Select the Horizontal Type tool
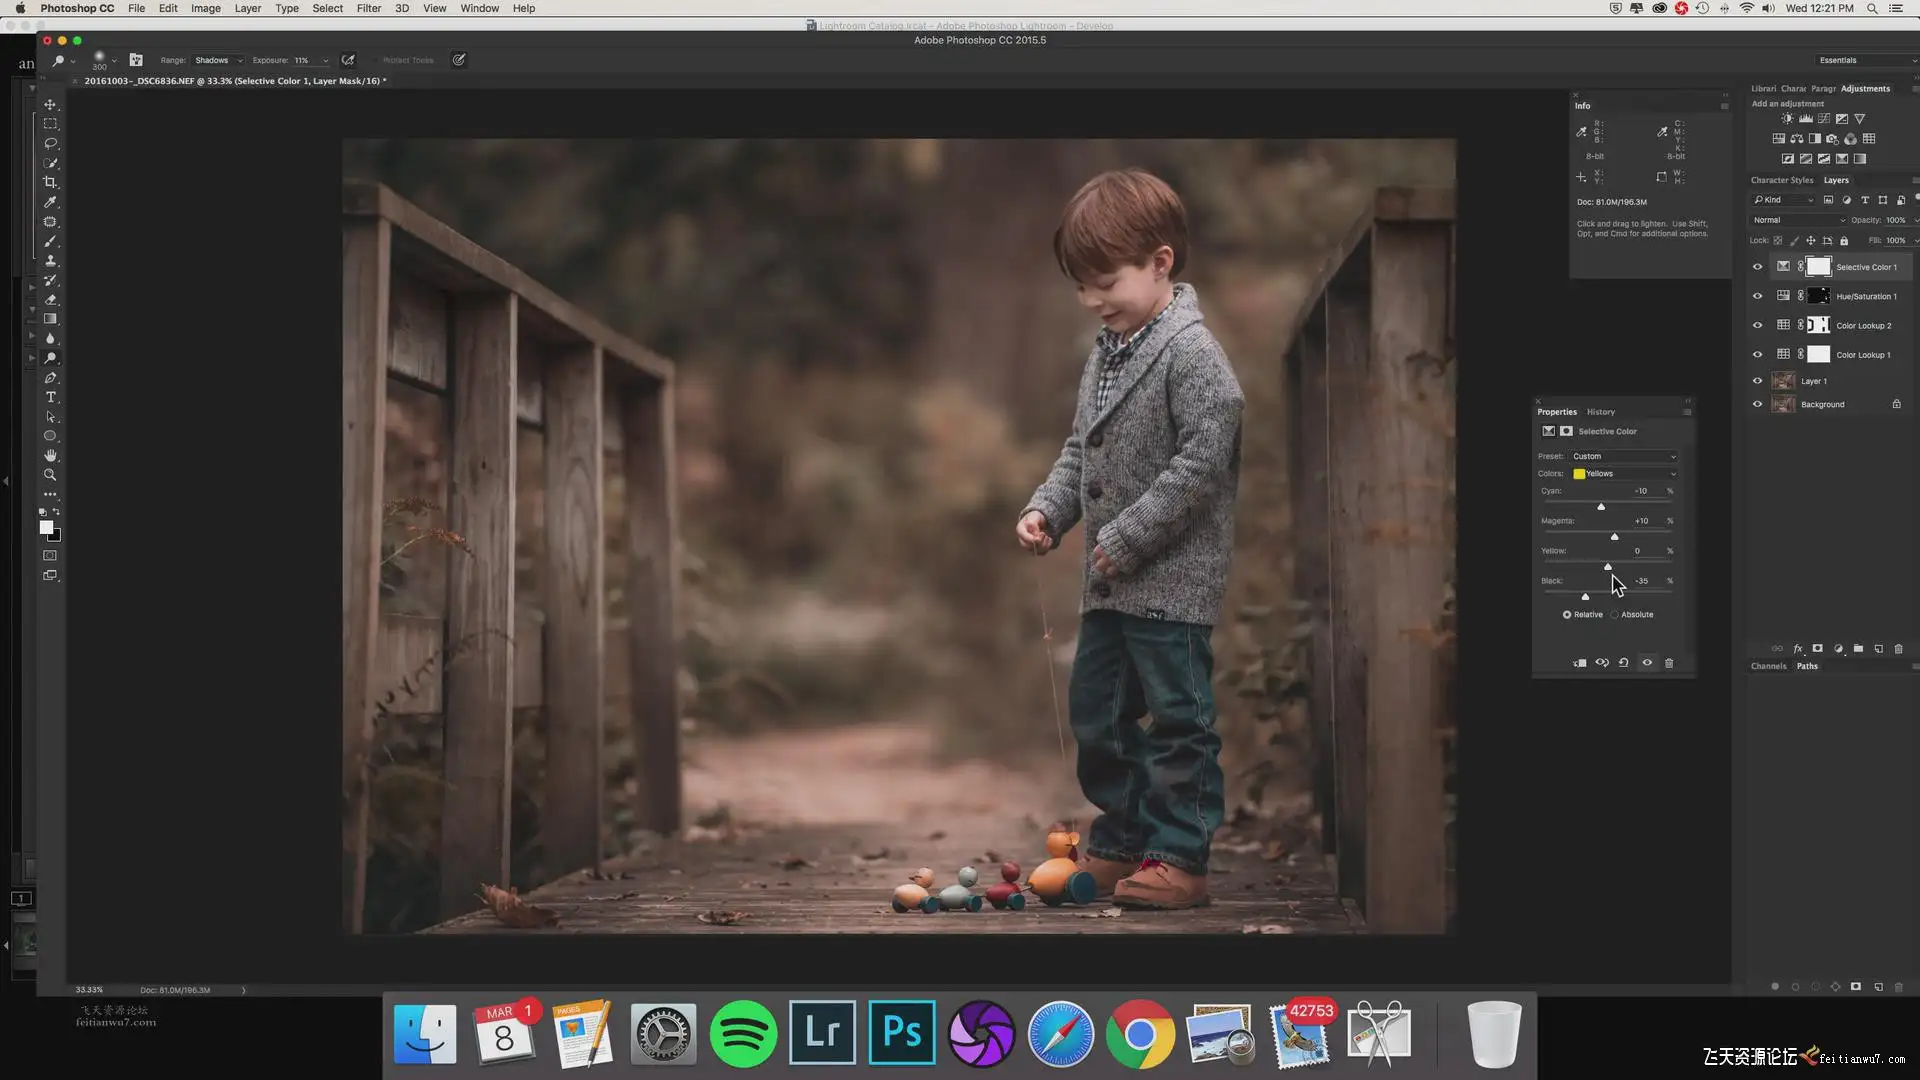The height and width of the screenshot is (1080, 1920). [50, 397]
